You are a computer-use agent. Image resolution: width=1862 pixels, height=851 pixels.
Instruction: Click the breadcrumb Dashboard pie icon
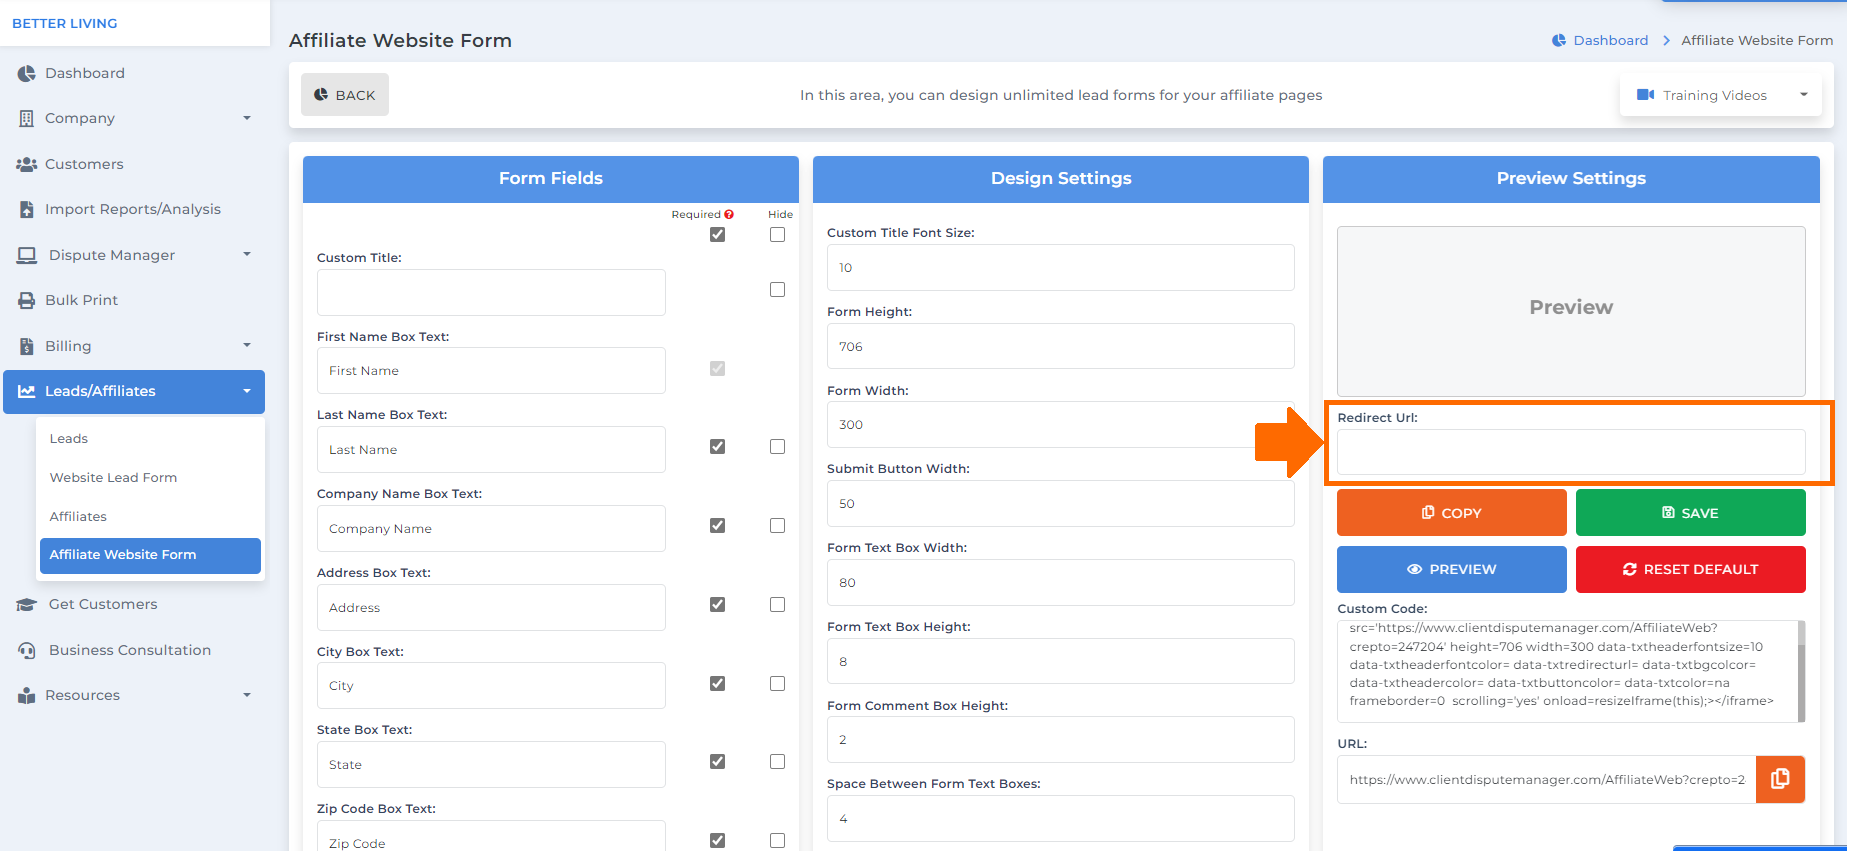pyautogui.click(x=1559, y=40)
